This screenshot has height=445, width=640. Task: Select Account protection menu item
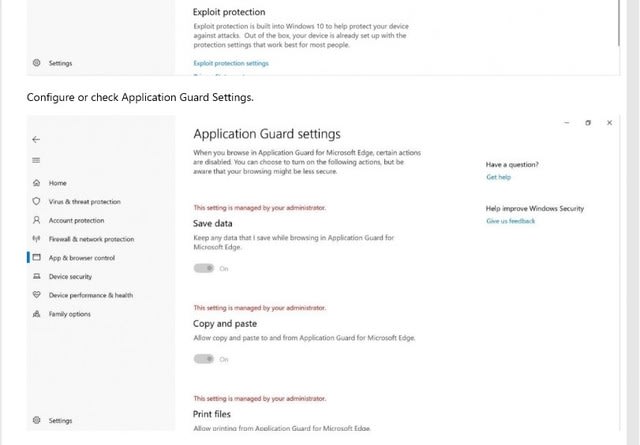[x=76, y=220]
